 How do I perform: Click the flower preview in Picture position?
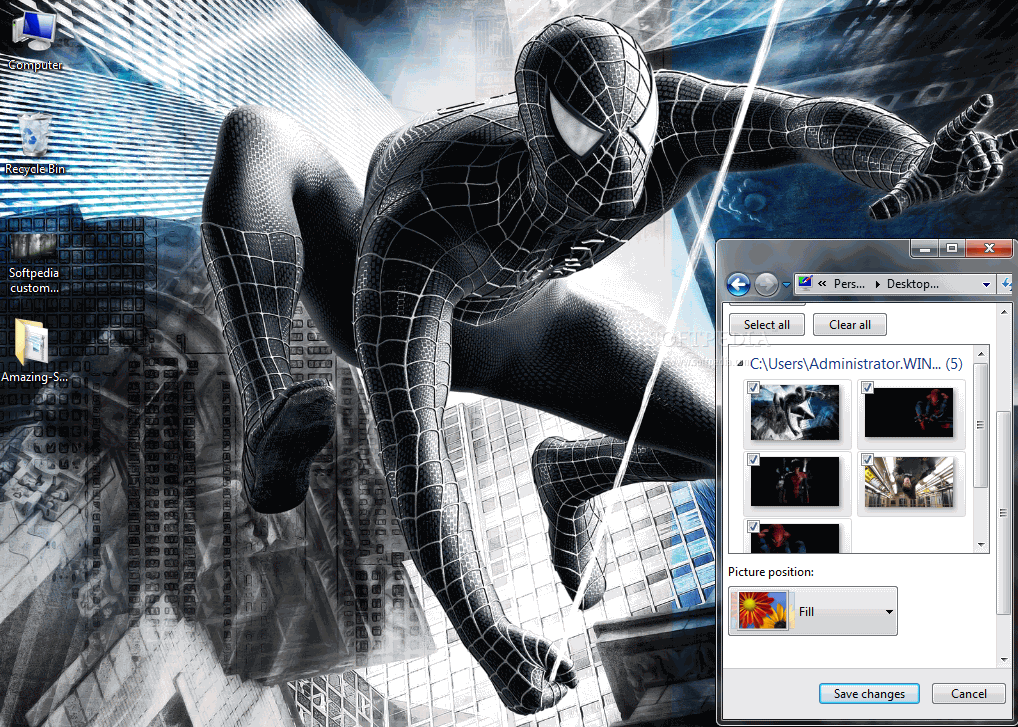click(x=762, y=611)
